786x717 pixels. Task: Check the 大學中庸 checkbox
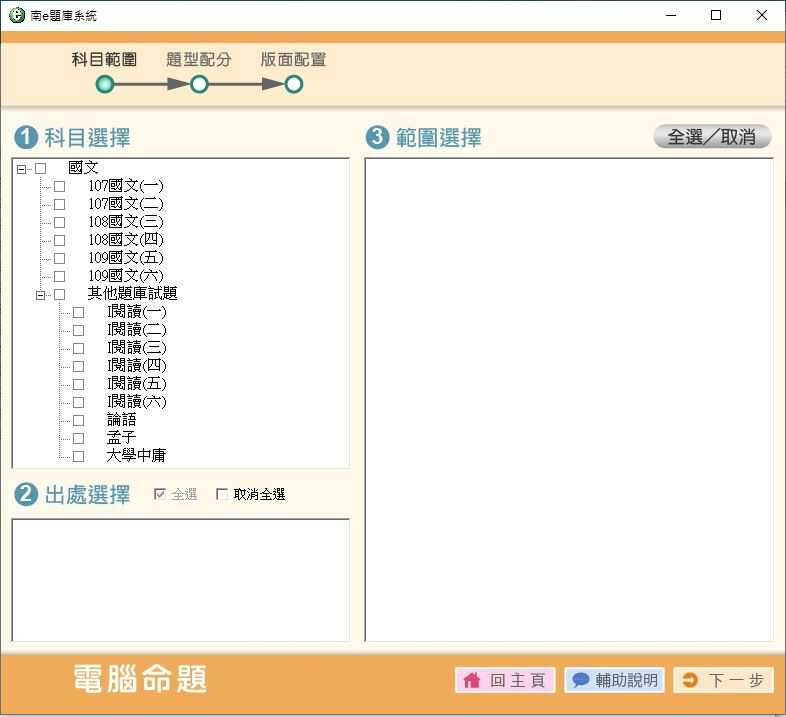[x=79, y=456]
